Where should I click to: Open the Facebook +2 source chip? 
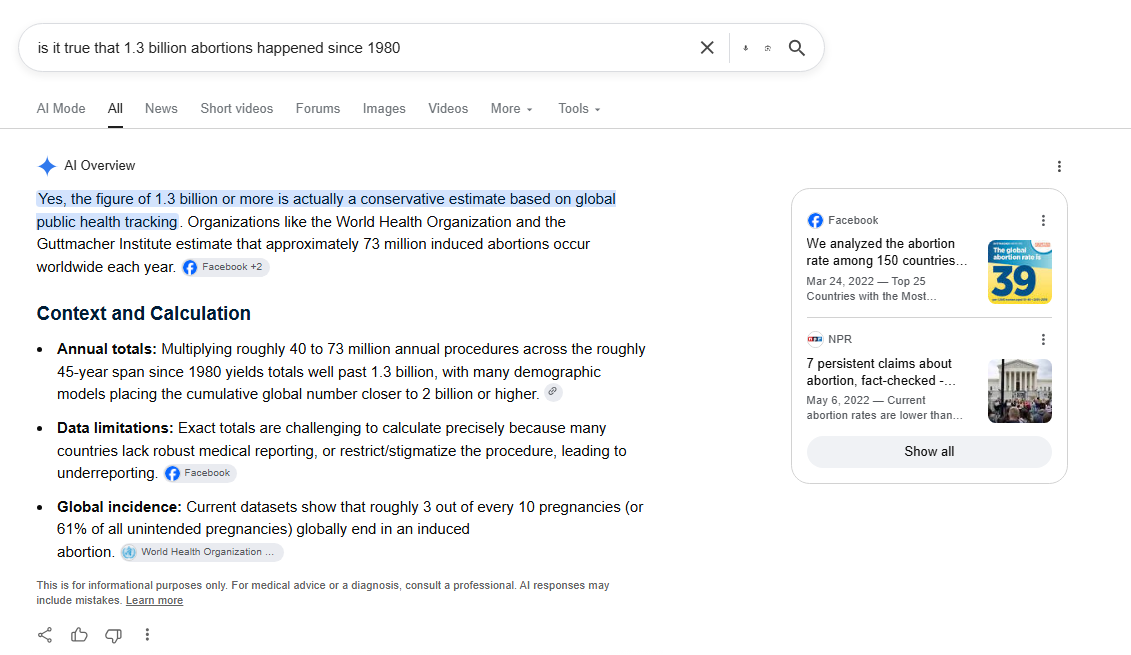225,267
